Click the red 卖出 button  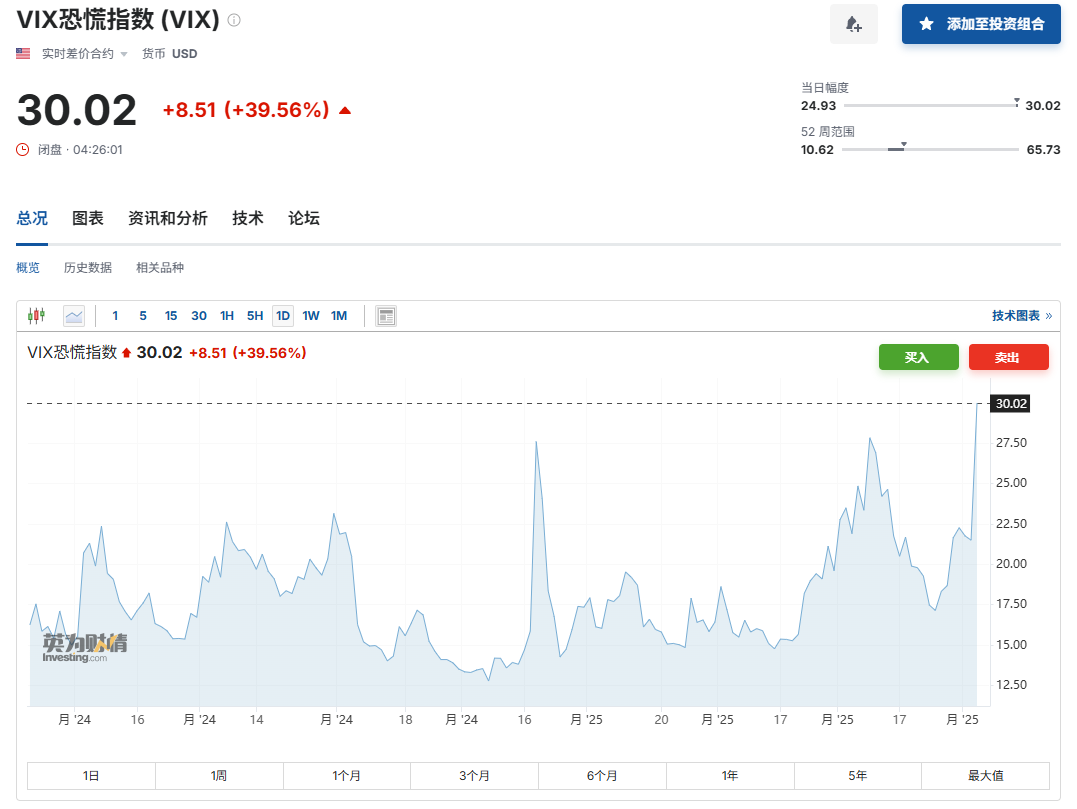[x=1008, y=357]
